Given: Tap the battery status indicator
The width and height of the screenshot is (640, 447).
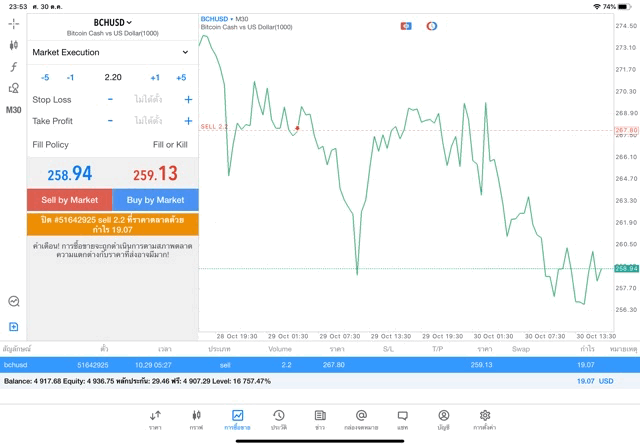Looking at the screenshot, I should 625,7.
